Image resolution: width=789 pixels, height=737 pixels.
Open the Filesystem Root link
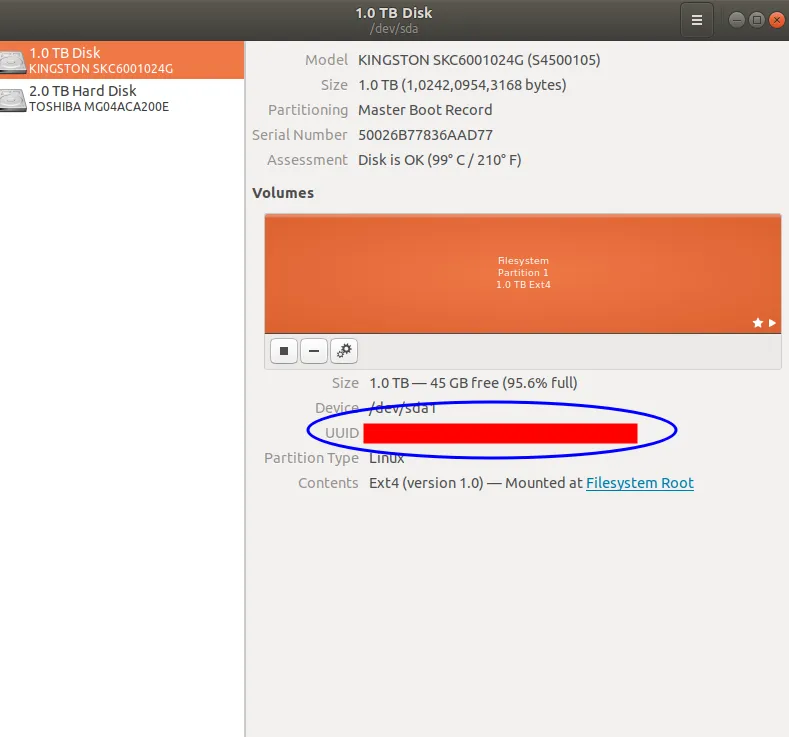(x=639, y=483)
